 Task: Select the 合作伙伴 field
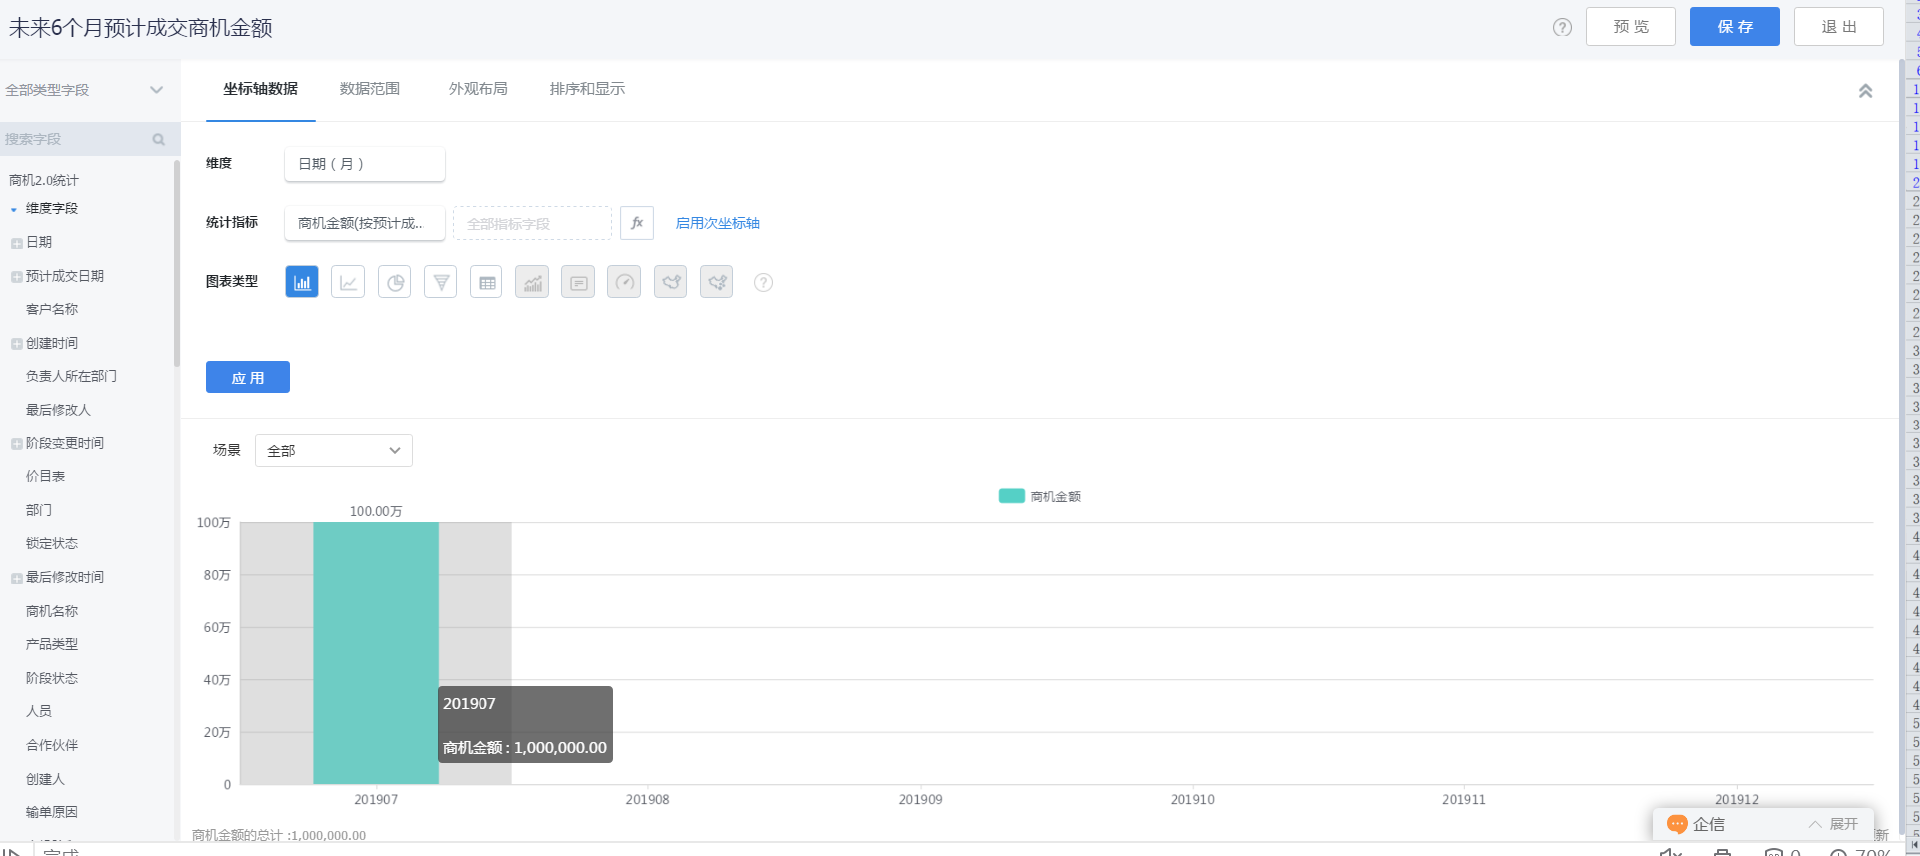[52, 745]
